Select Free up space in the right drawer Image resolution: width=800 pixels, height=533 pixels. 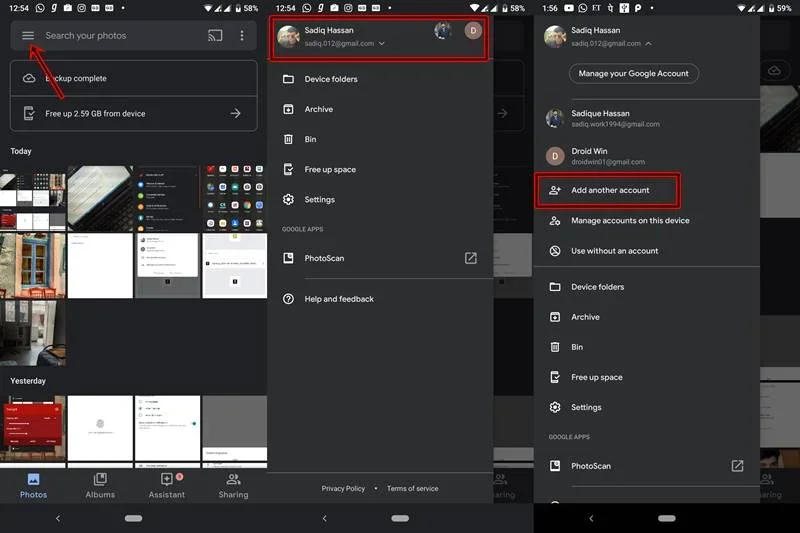pos(646,377)
